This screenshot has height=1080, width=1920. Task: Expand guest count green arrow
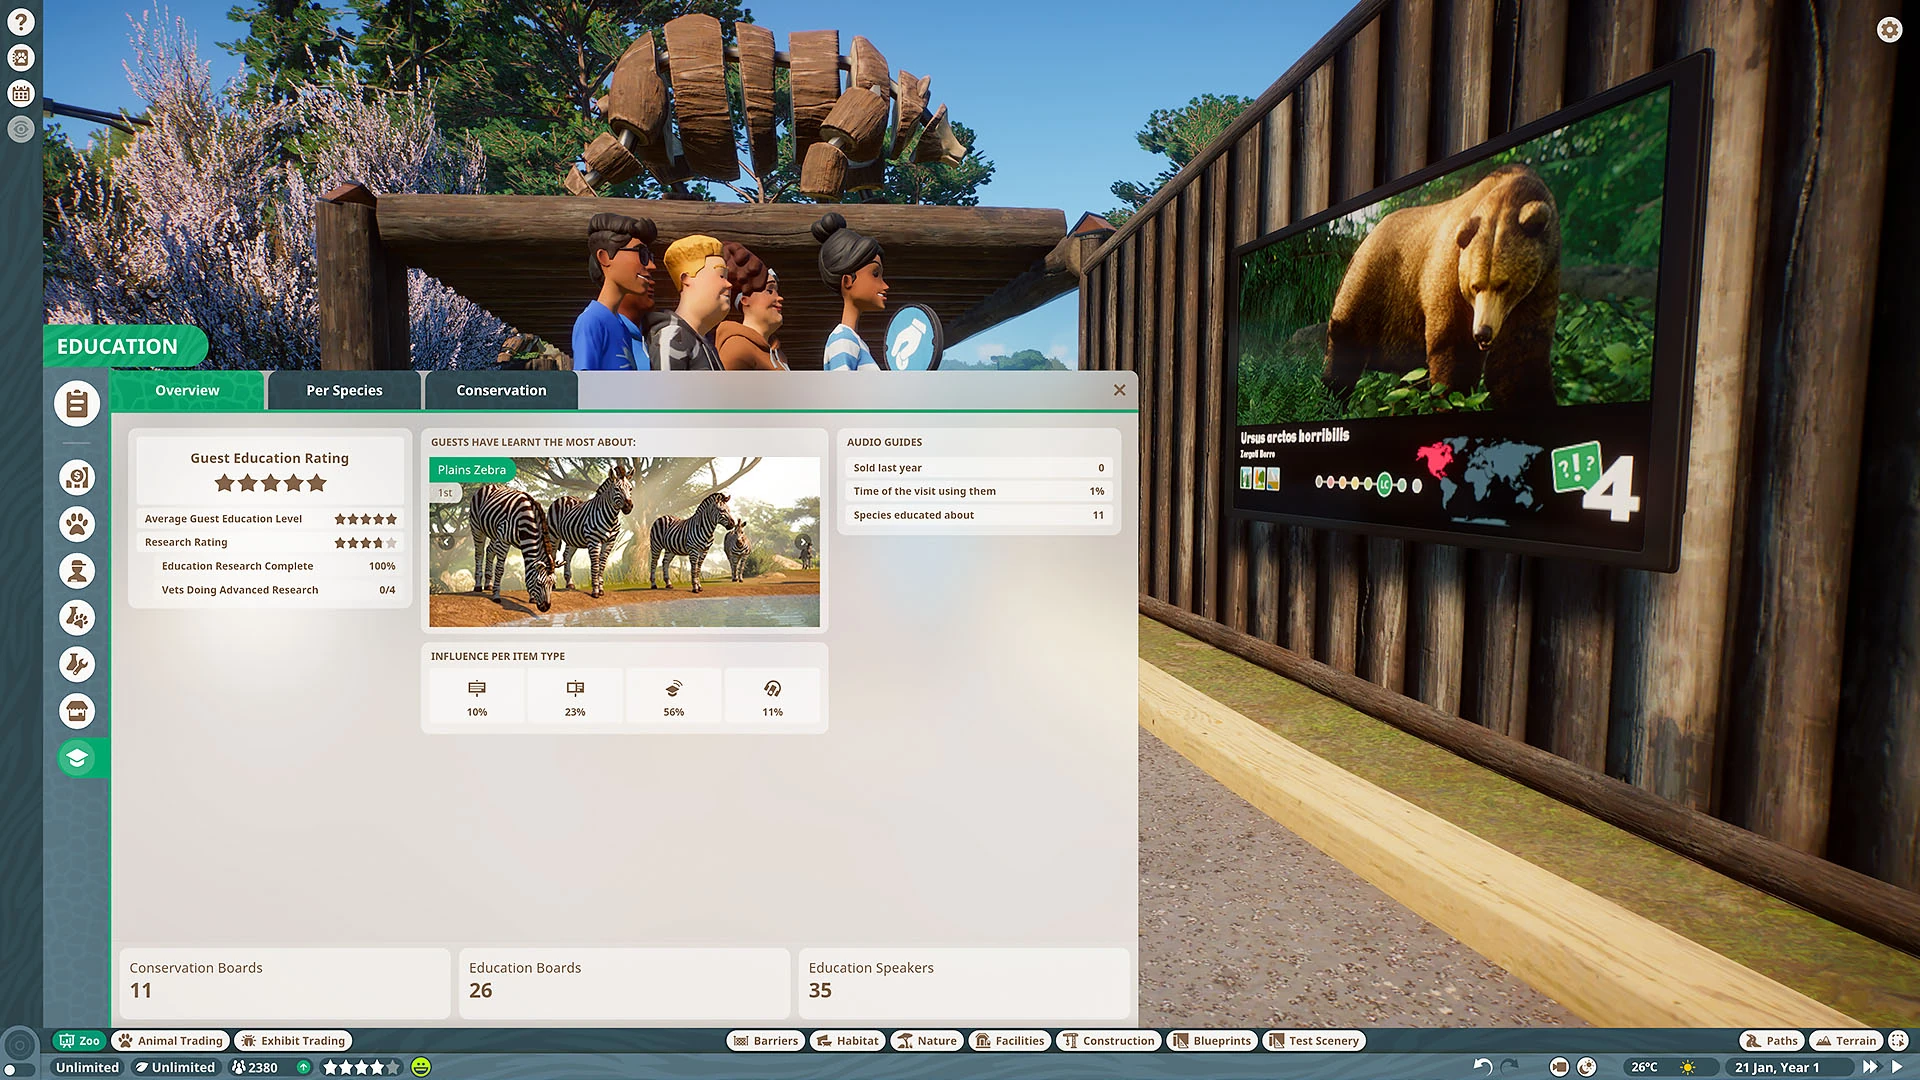303,1067
